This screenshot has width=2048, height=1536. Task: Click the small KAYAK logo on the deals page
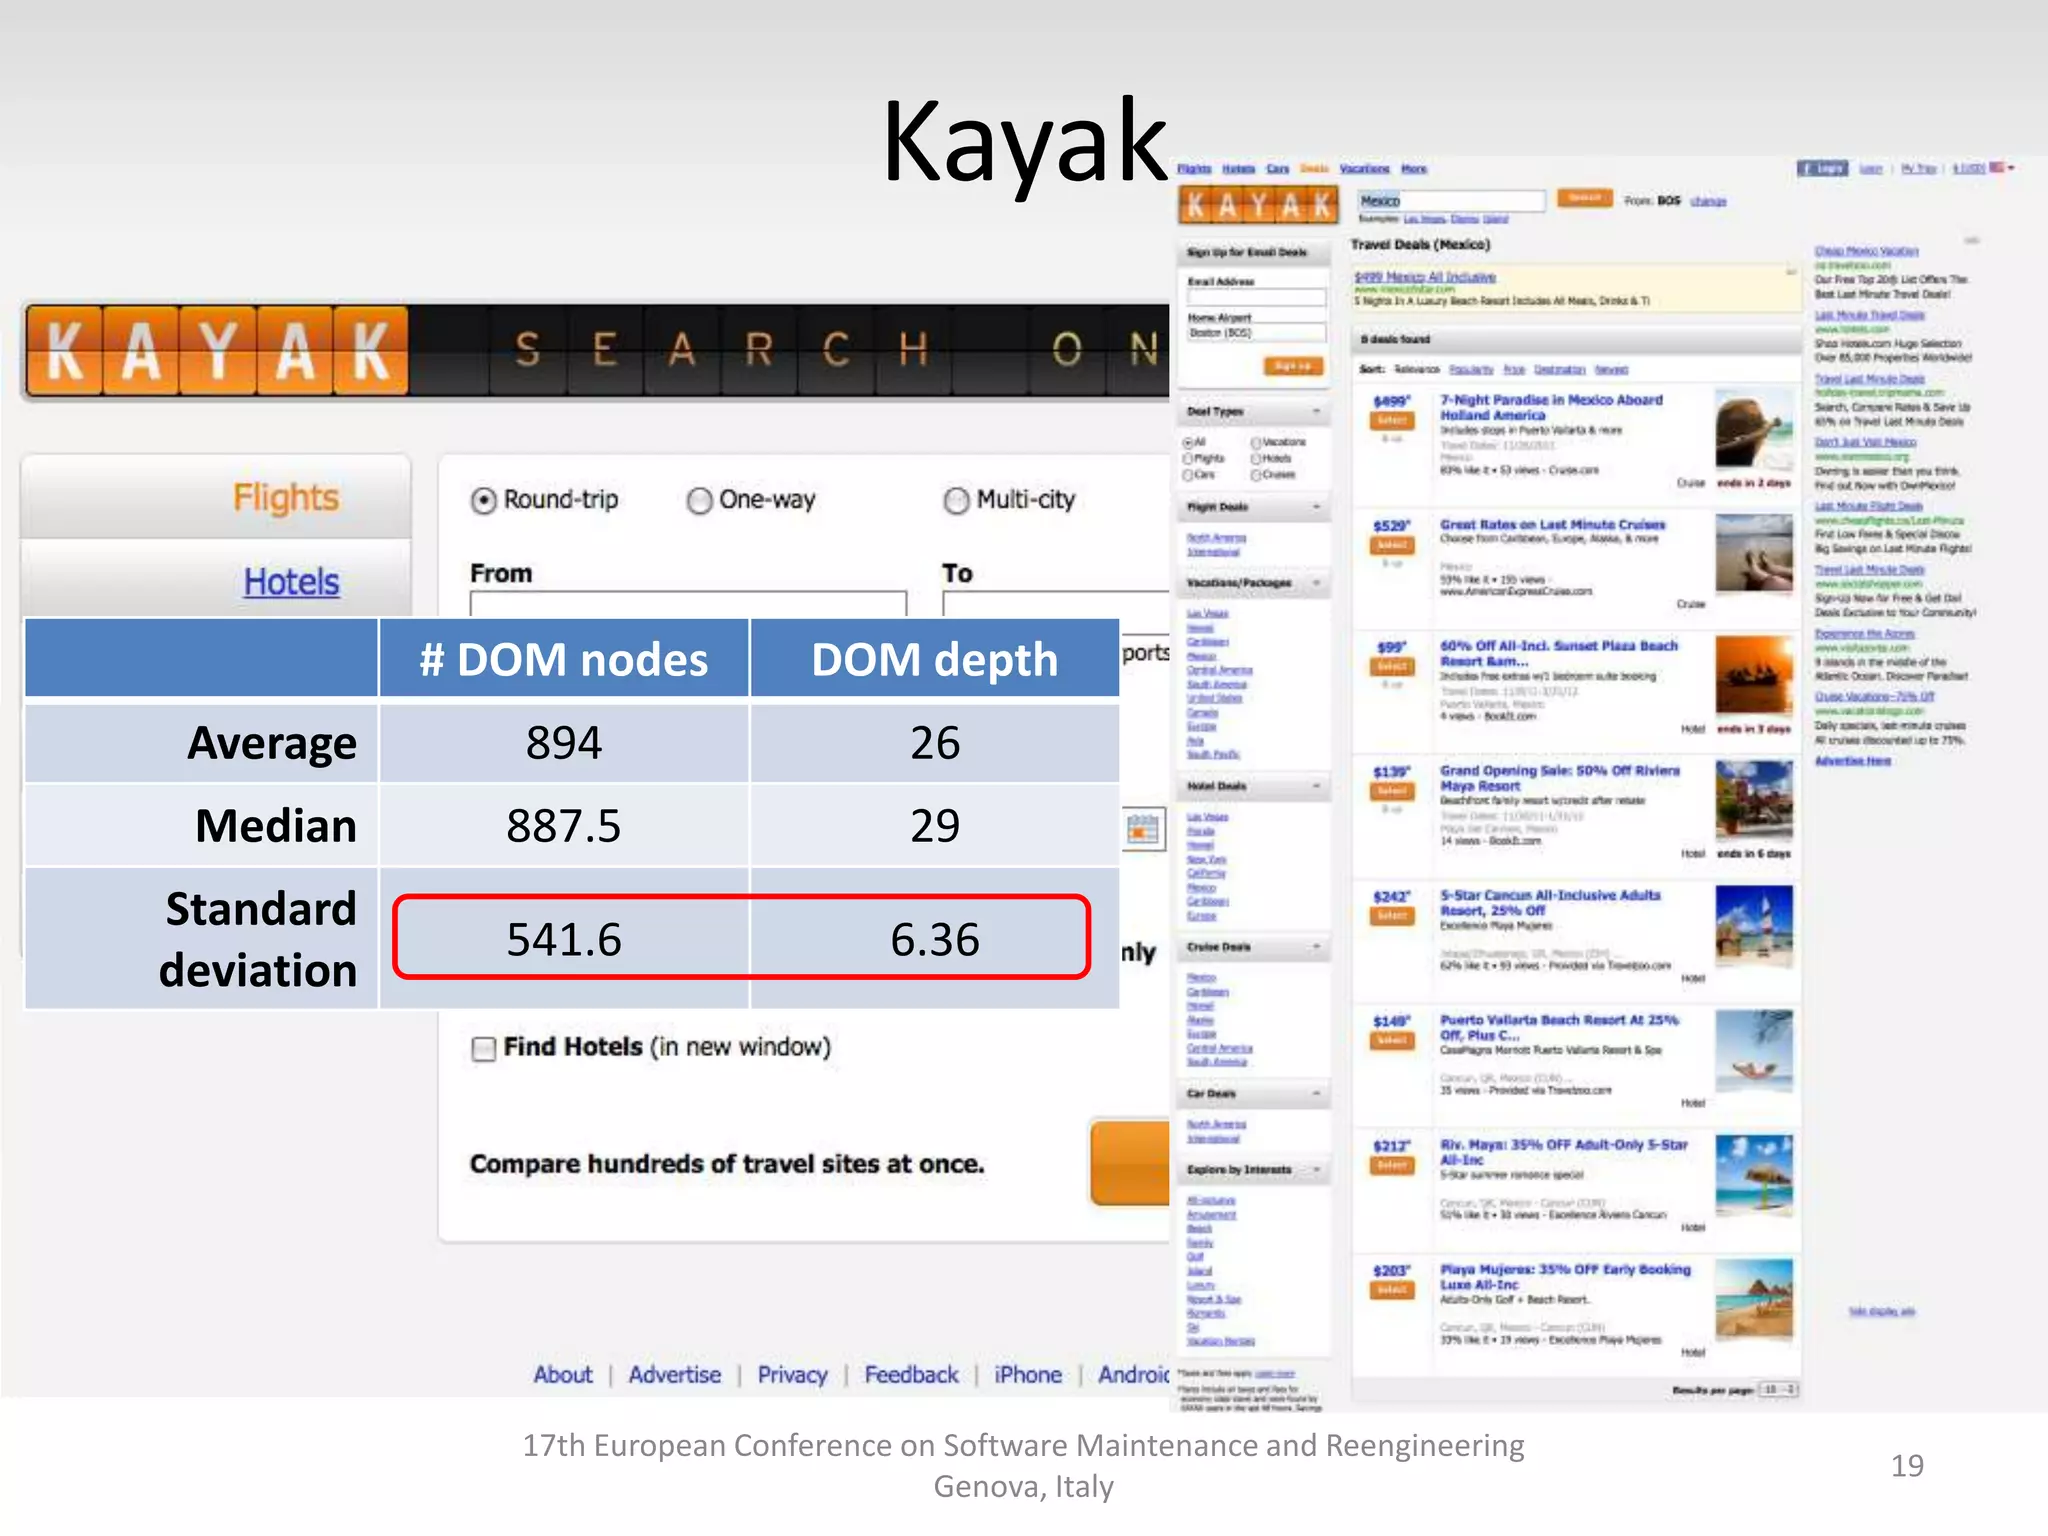point(1259,206)
